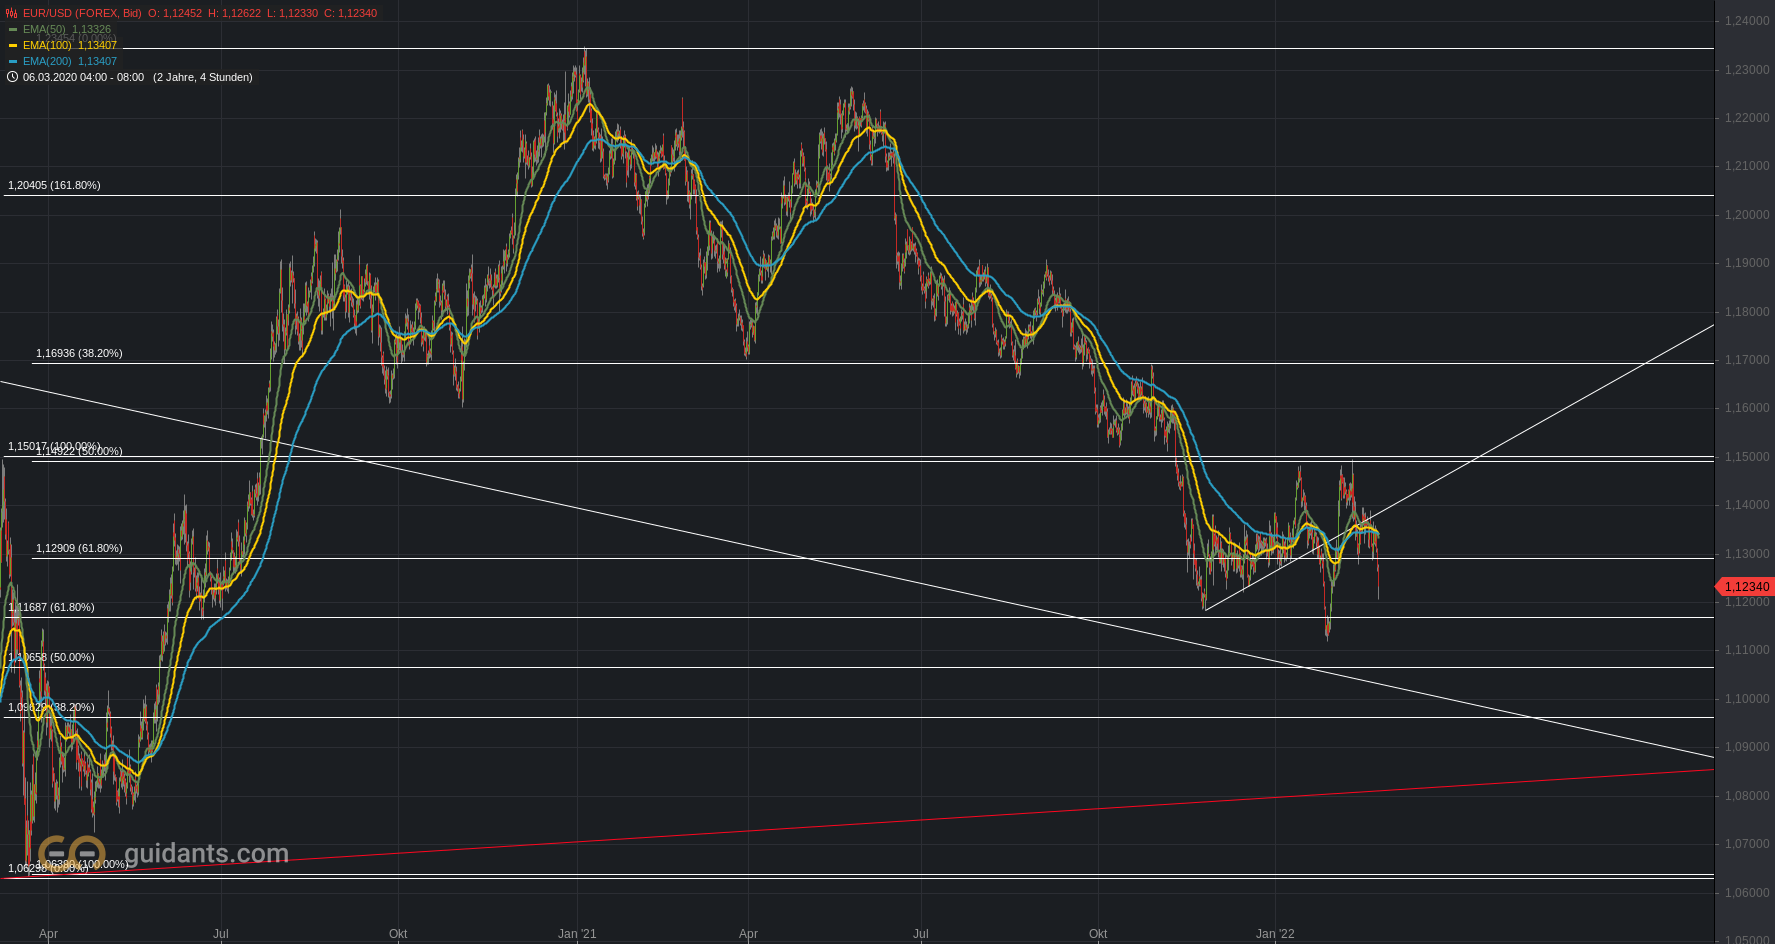Viewport: 1775px width, 944px height.
Task: Click the Jan '21 label on the time axis
Action: pyautogui.click(x=577, y=933)
